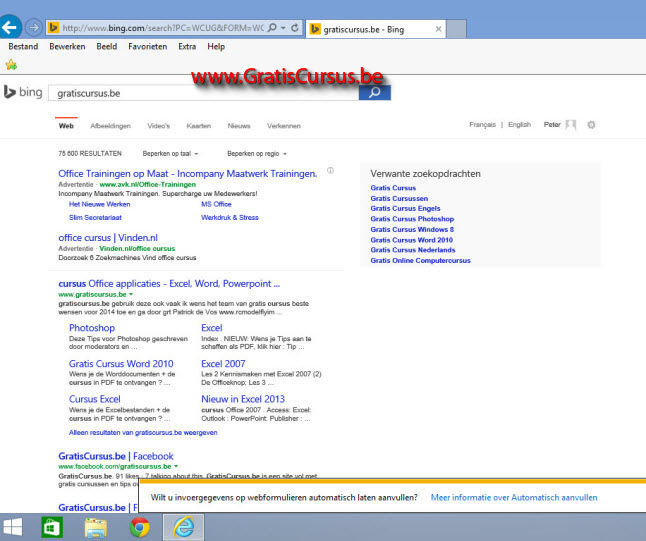Open Meer informatie over Automatisch aanvullen link
The height and width of the screenshot is (541, 646).
click(514, 498)
